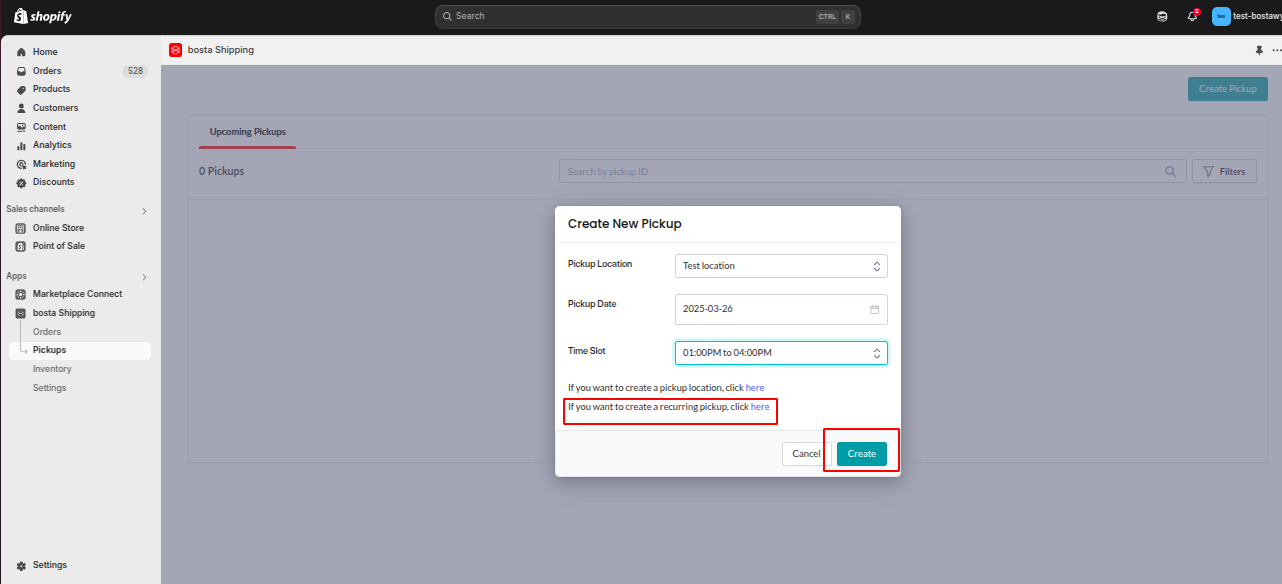1282x584 pixels.
Task: Open Analytics in the sidebar
Action: pyautogui.click(x=52, y=145)
